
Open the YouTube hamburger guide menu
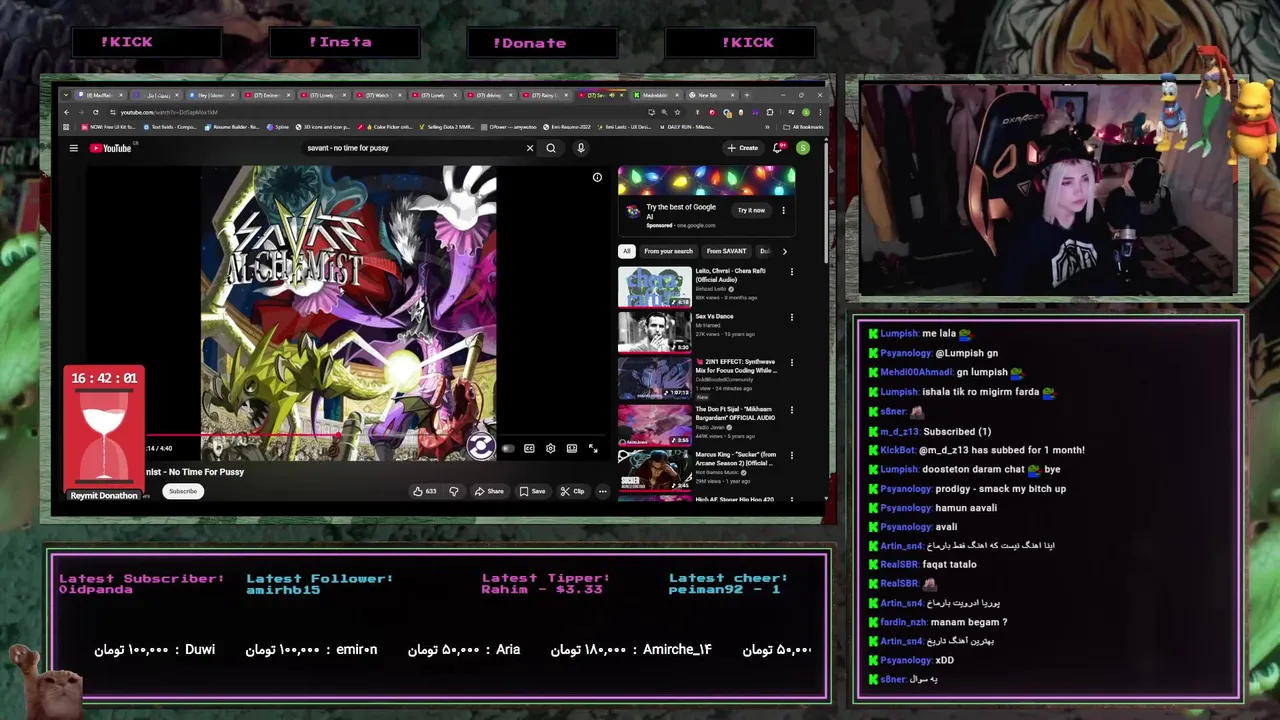[73, 148]
